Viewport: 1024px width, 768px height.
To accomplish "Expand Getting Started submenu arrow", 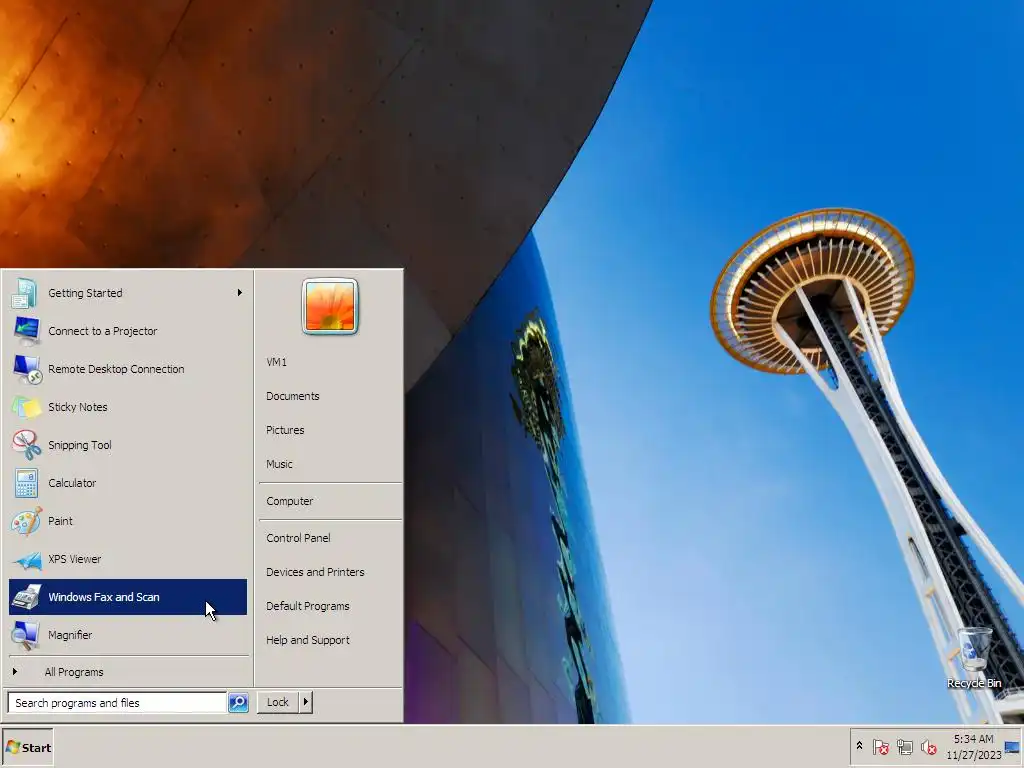I will coord(240,293).
